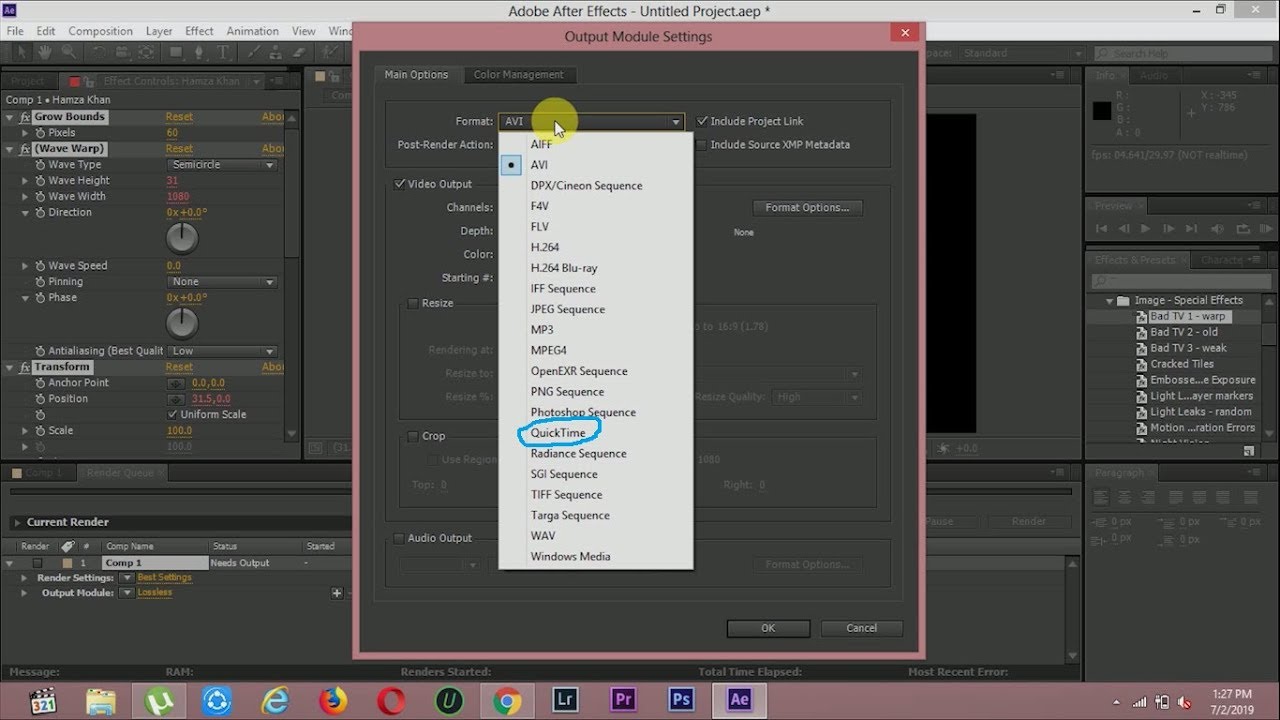Select the Hand tool

coord(47,52)
